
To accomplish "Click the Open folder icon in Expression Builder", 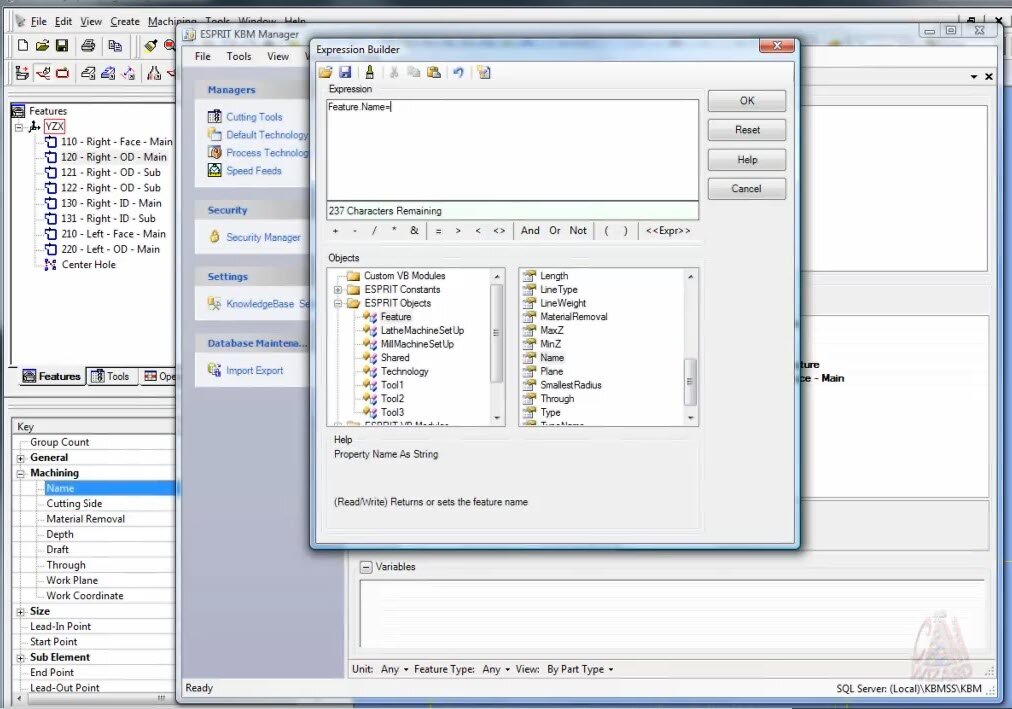I will coord(325,72).
